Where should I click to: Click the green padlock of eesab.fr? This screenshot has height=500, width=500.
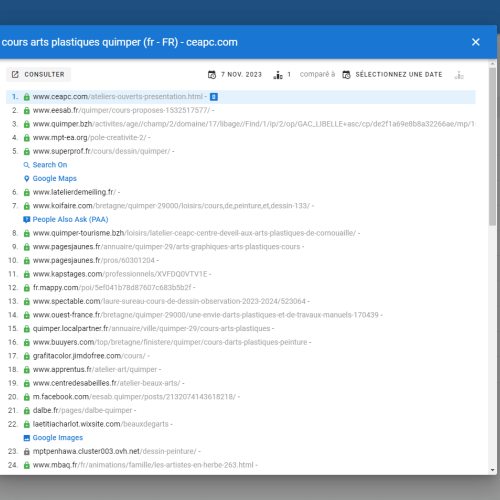(27, 110)
